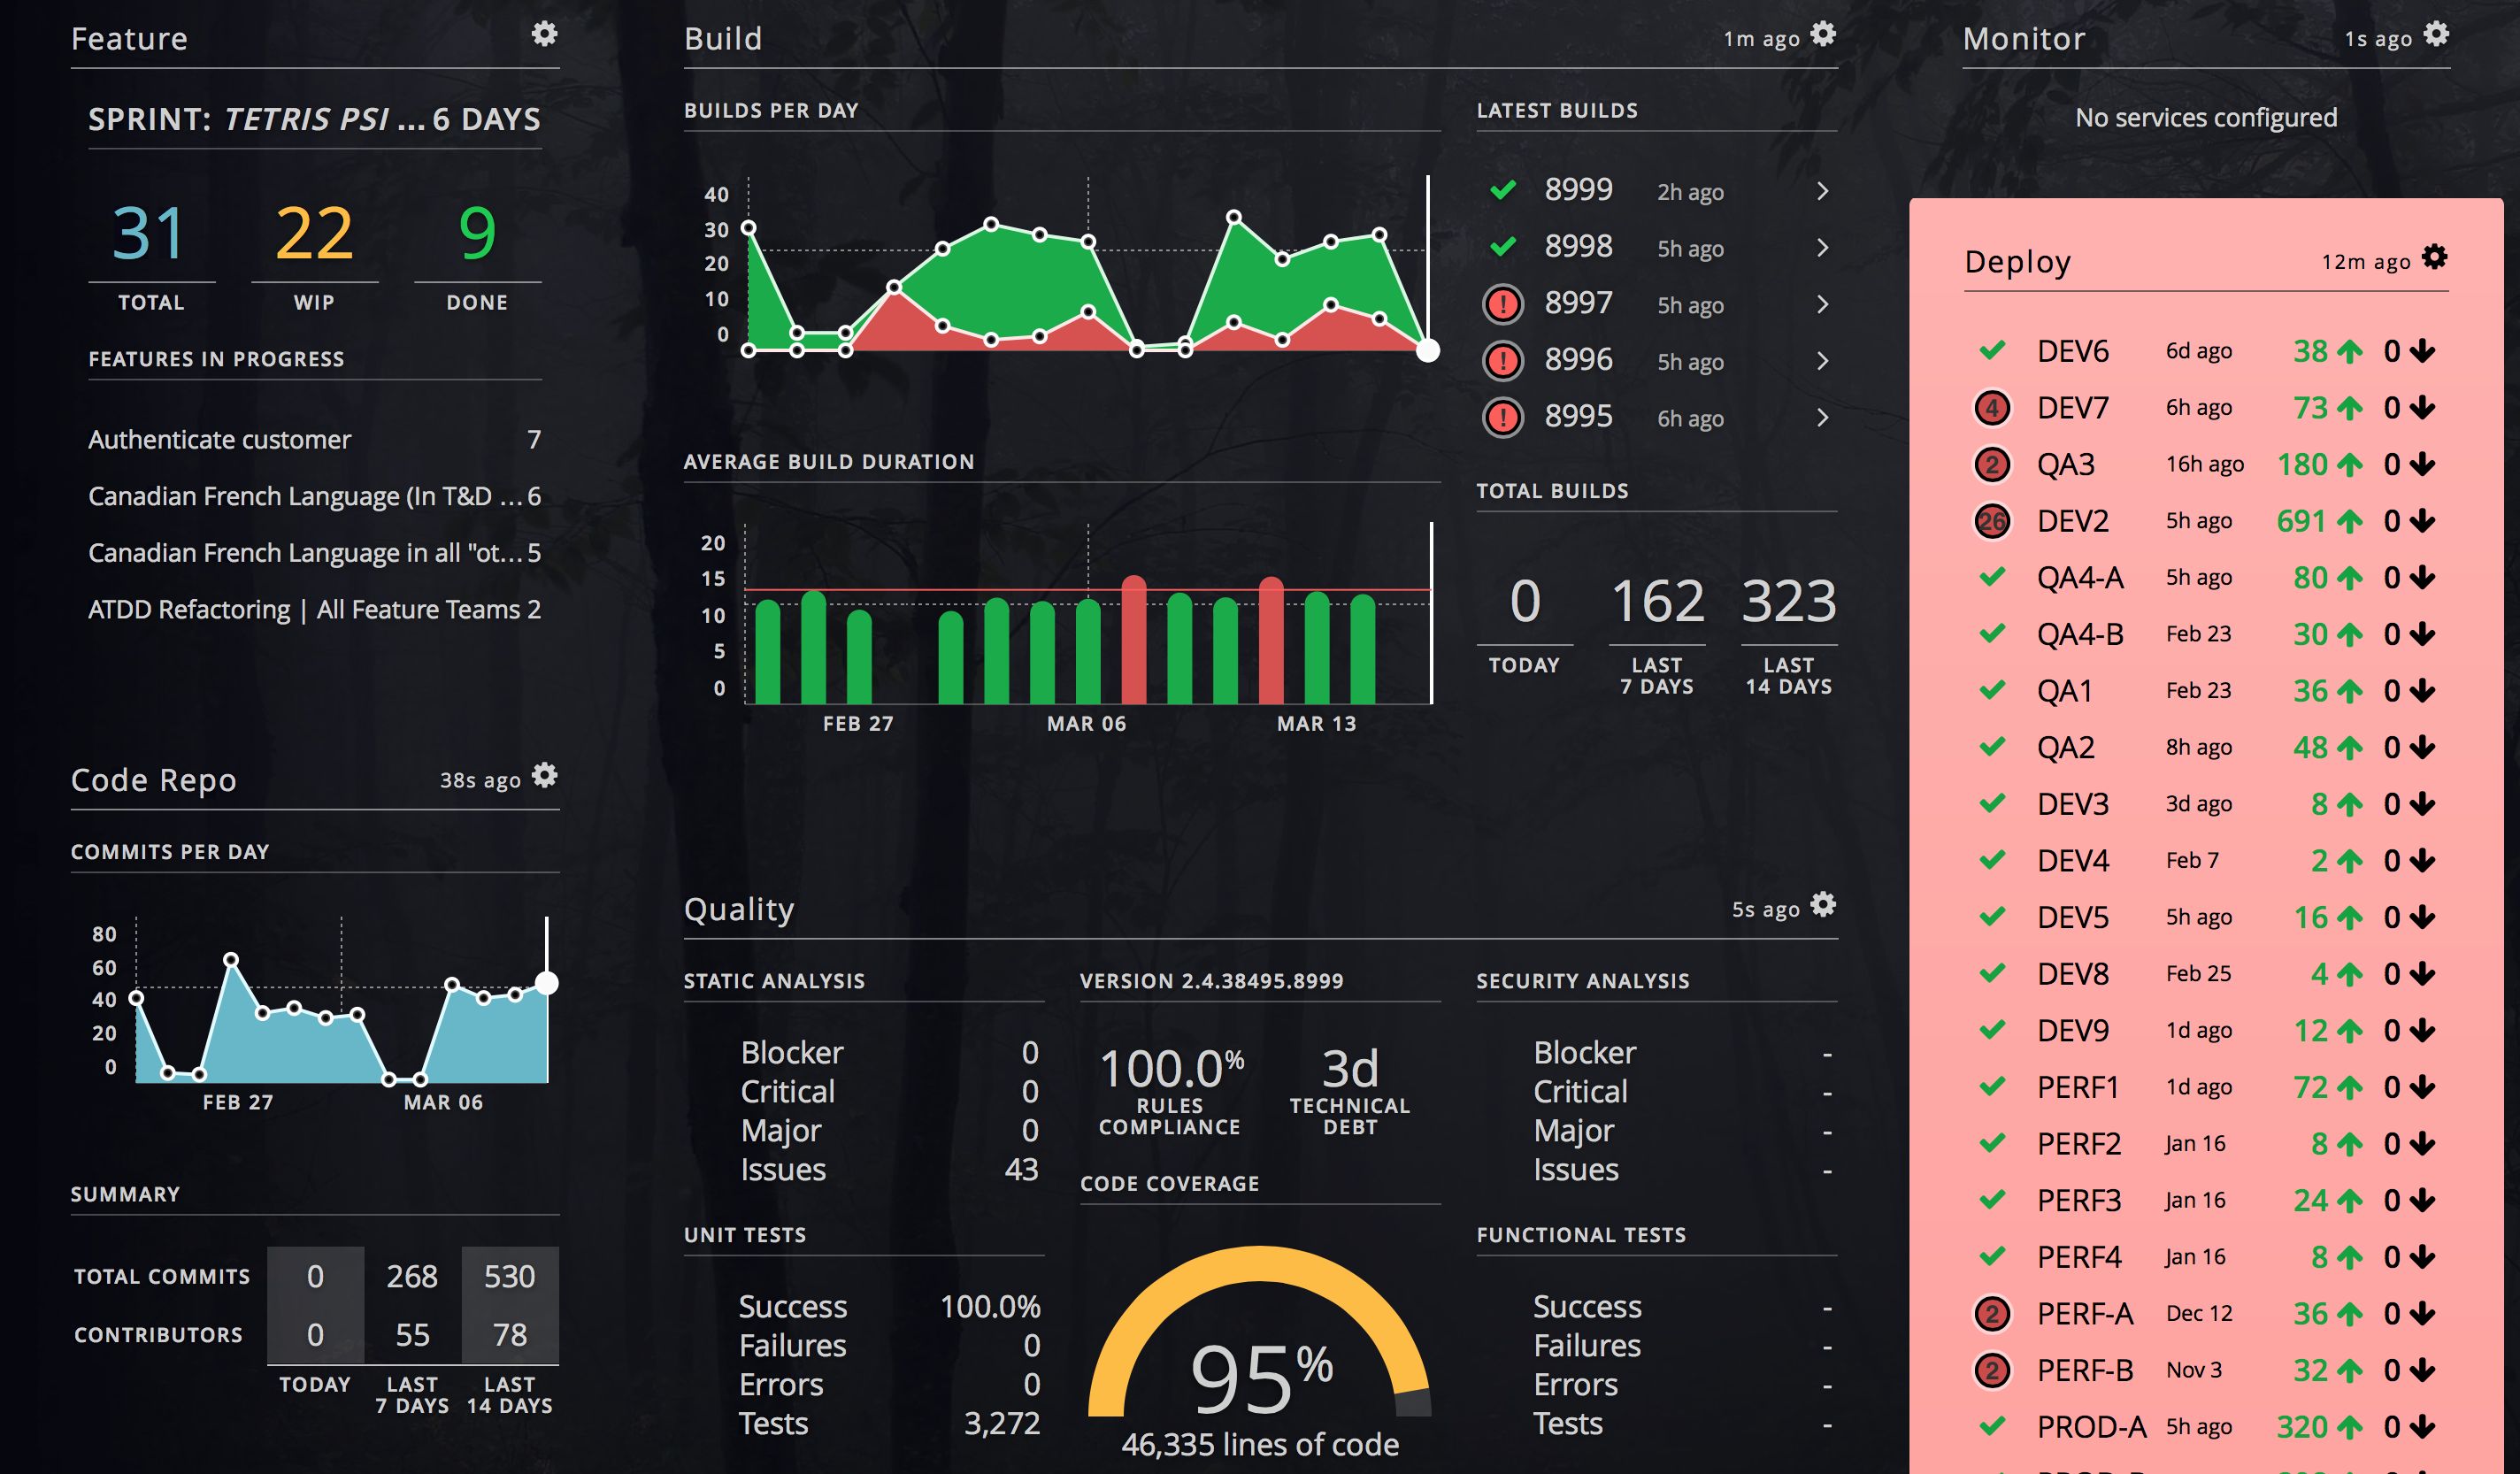The height and width of the screenshot is (1474, 2520).
Task: Open the Build widget settings gear
Action: tap(1823, 34)
